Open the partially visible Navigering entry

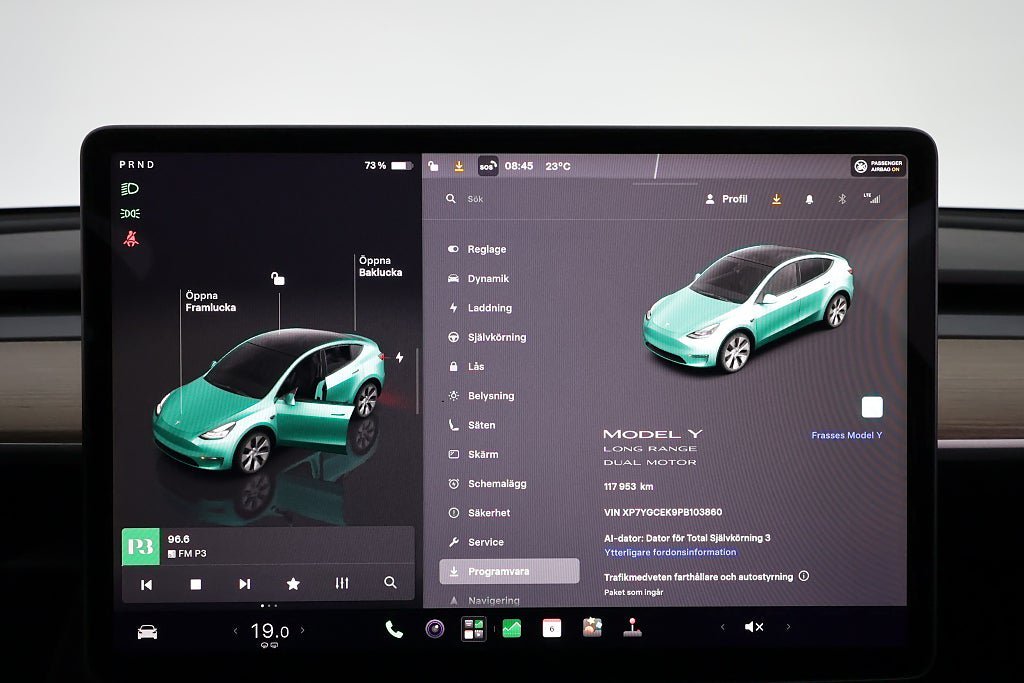[x=485, y=600]
